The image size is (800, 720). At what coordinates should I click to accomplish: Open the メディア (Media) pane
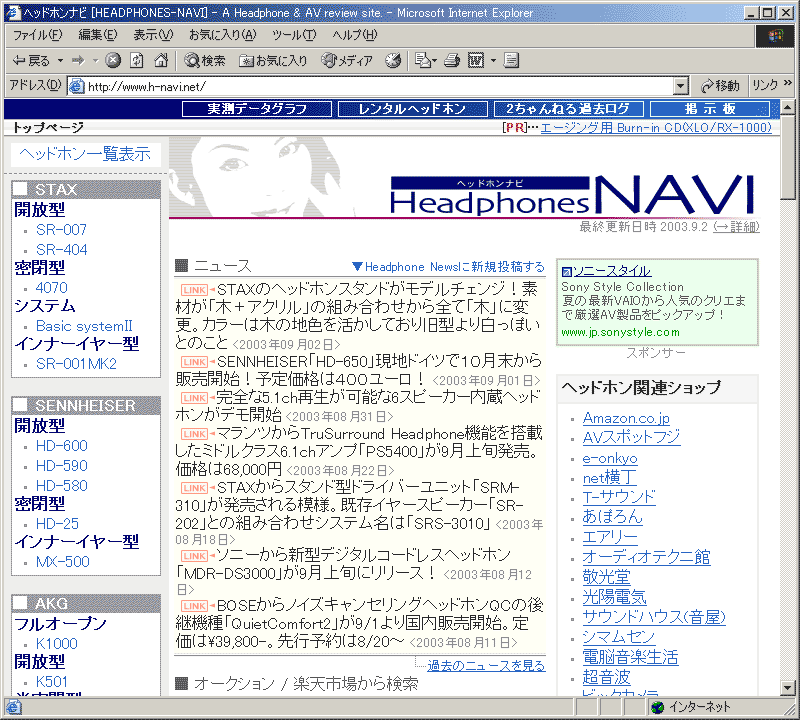(x=347, y=61)
